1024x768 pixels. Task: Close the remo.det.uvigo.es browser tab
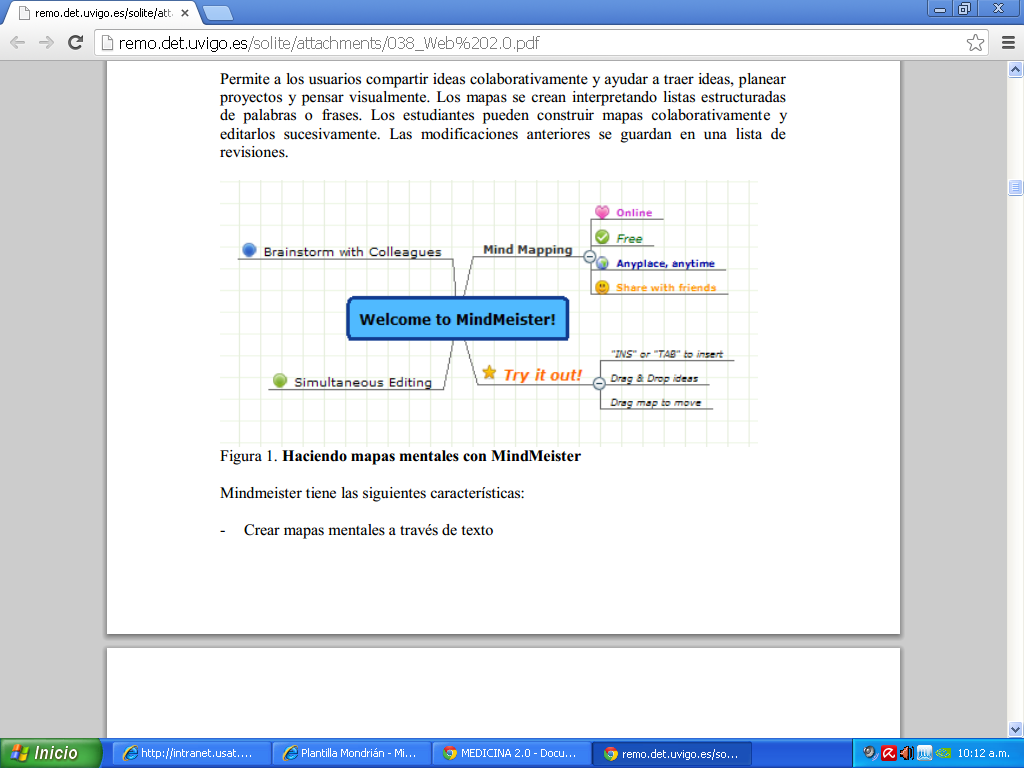tap(185, 13)
